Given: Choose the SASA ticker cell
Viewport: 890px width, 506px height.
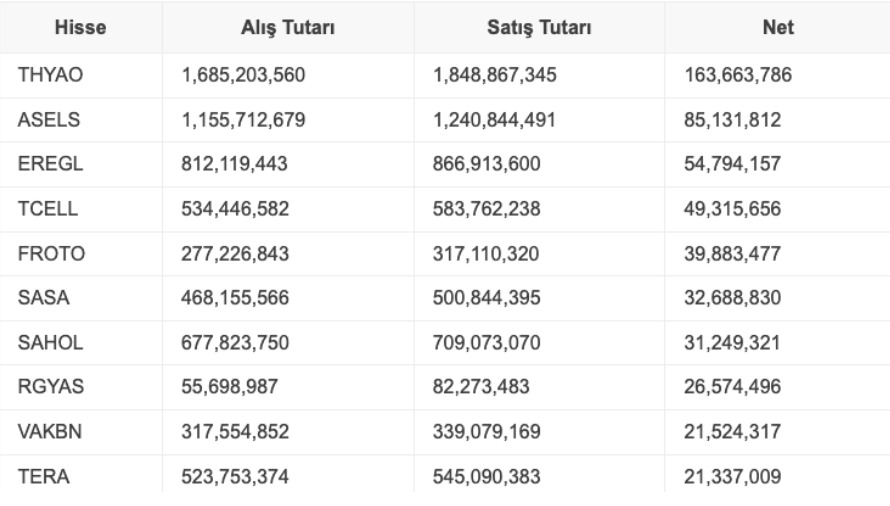Looking at the screenshot, I should pos(39,300).
